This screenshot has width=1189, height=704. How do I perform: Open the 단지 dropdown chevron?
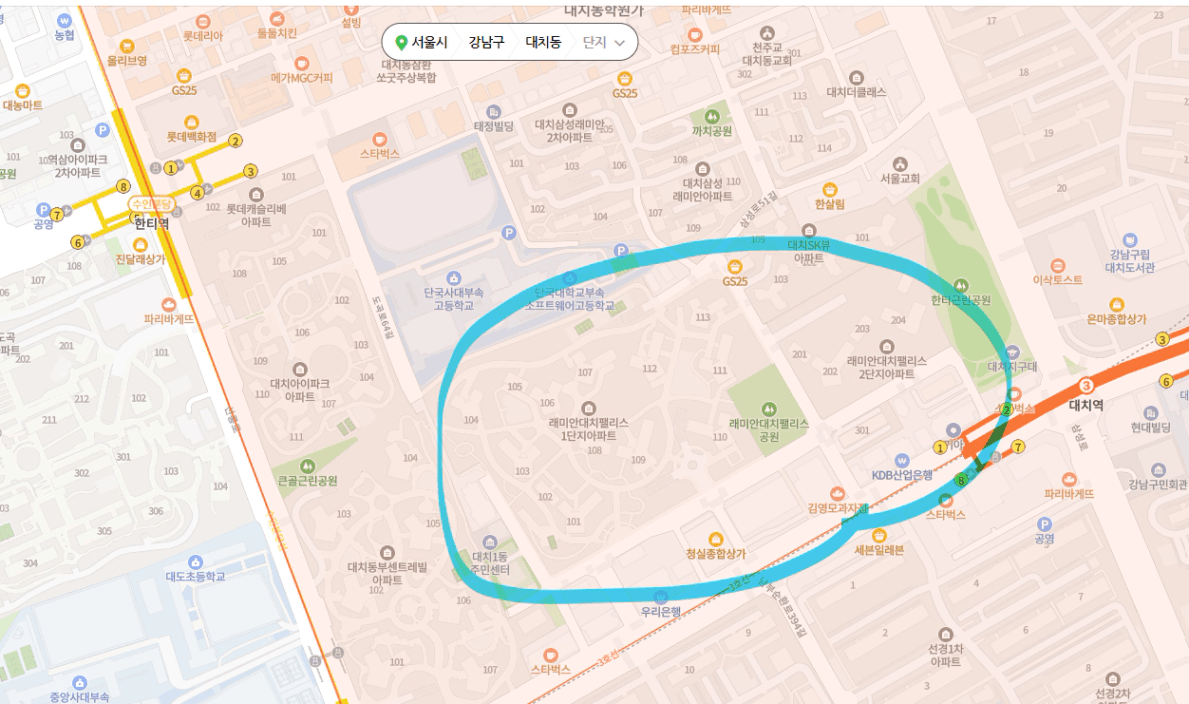[x=620, y=42]
